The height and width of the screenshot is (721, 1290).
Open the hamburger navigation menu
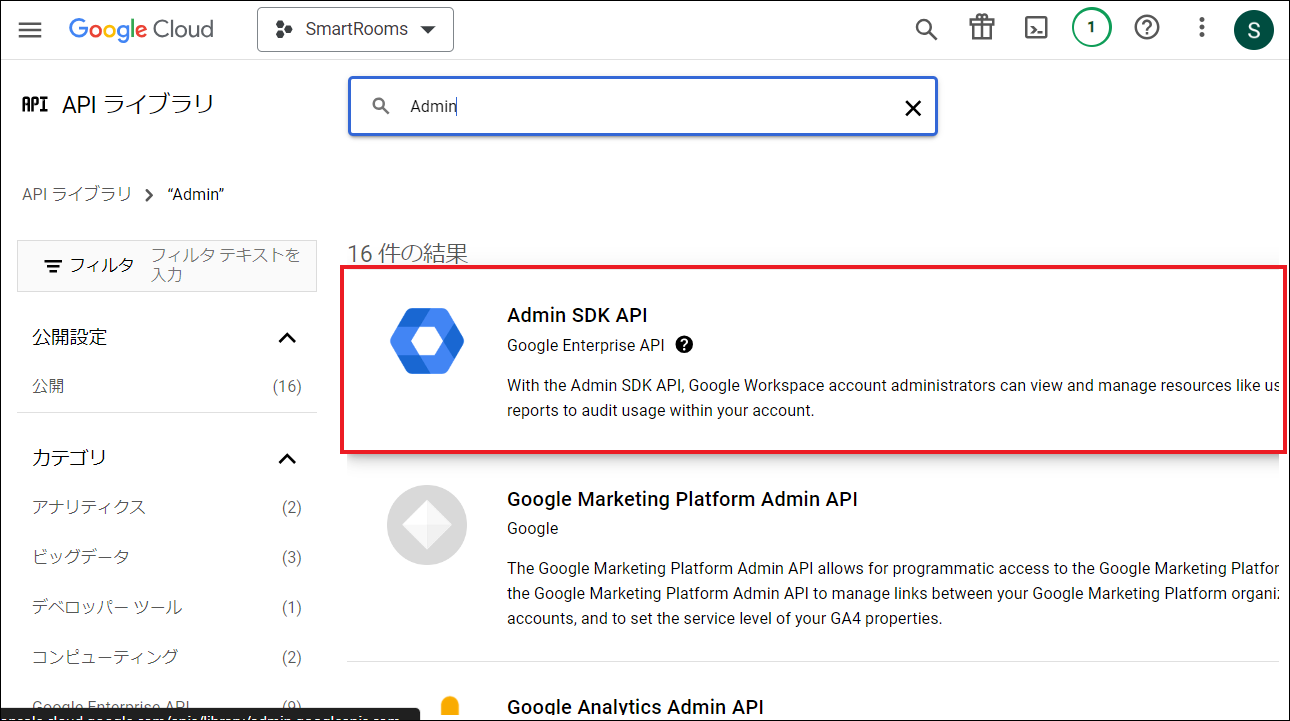[30, 29]
